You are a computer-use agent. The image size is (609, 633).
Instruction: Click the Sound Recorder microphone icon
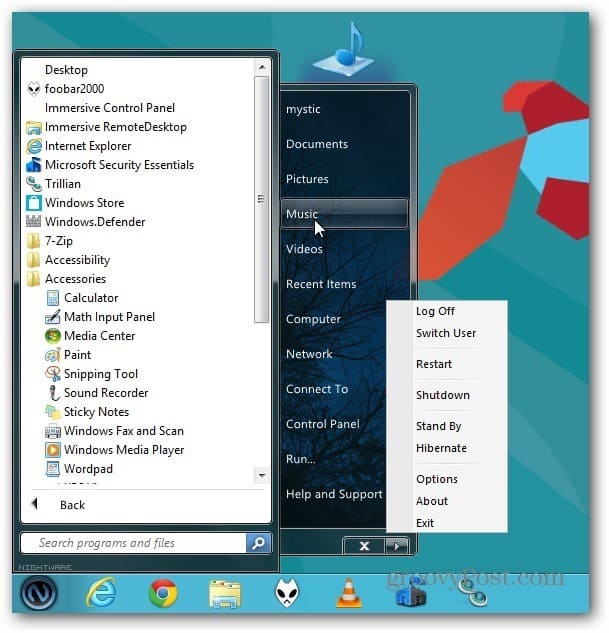[53, 393]
